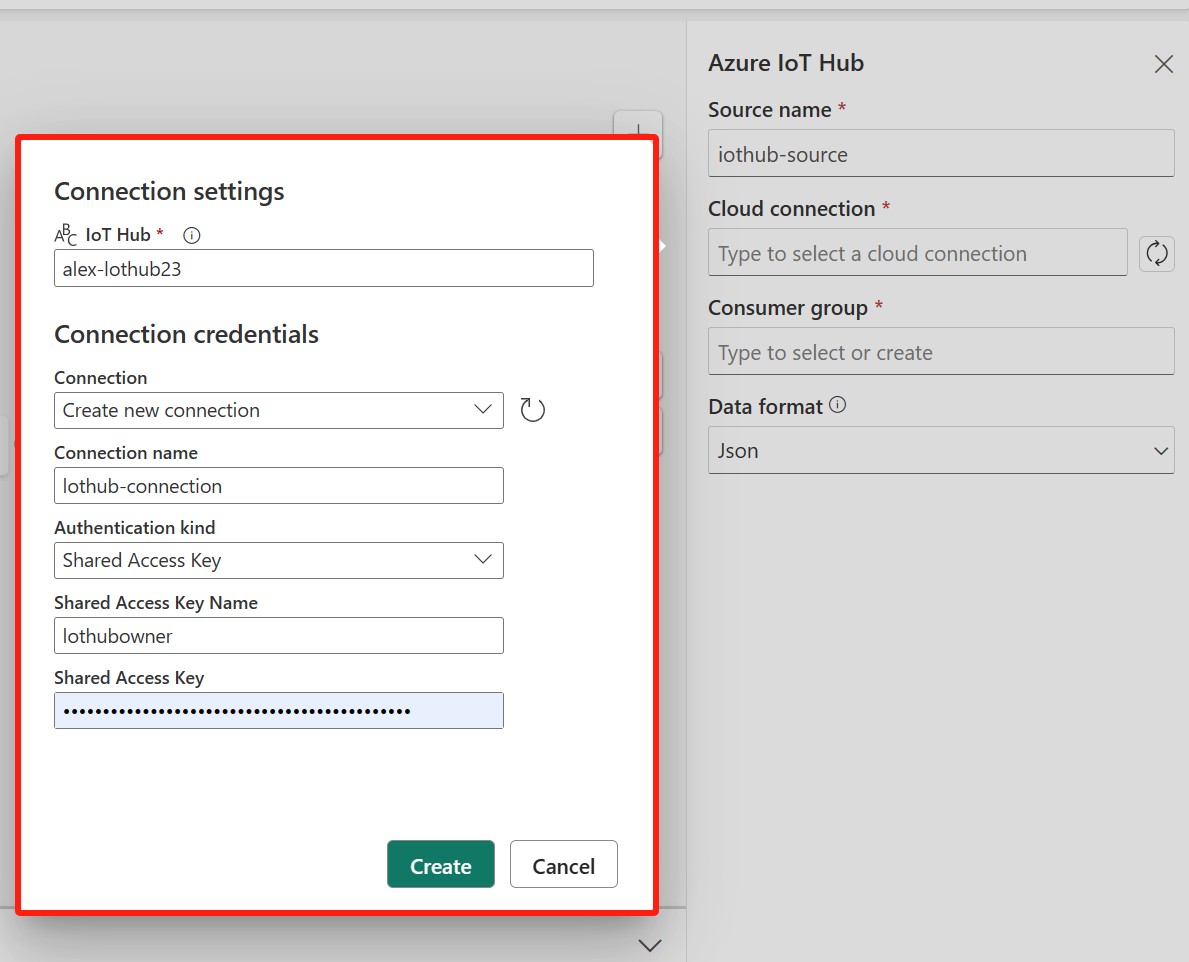Image resolution: width=1189 pixels, height=962 pixels.
Task: Click the refresh icon beside Connection dropdown
Action: pos(532,410)
